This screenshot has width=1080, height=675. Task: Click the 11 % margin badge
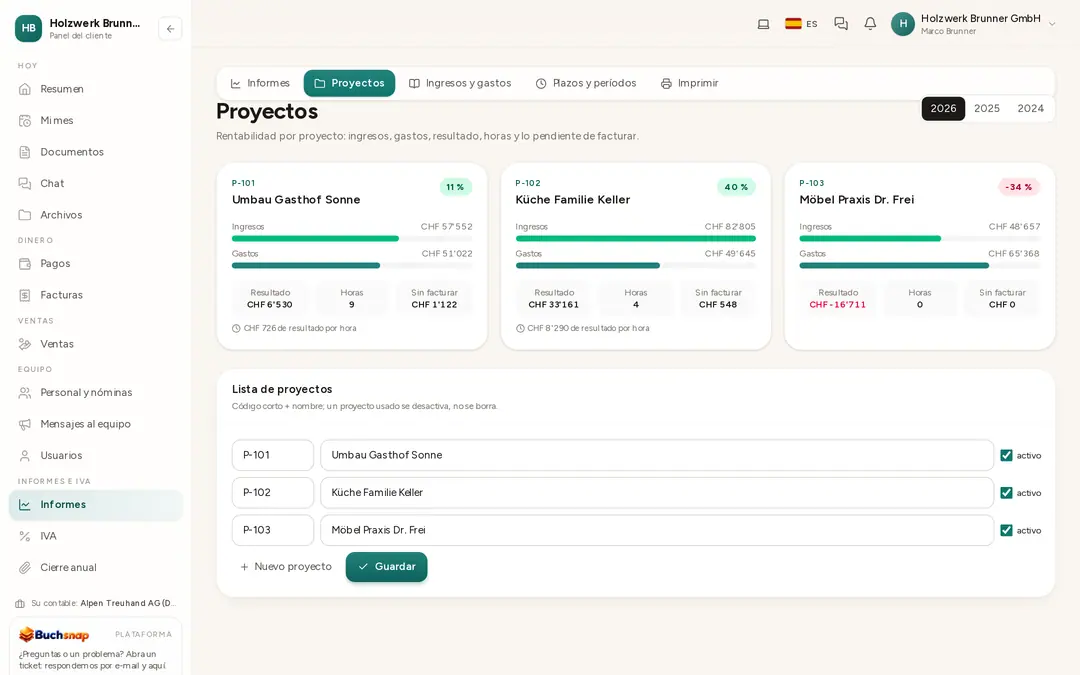tap(455, 187)
